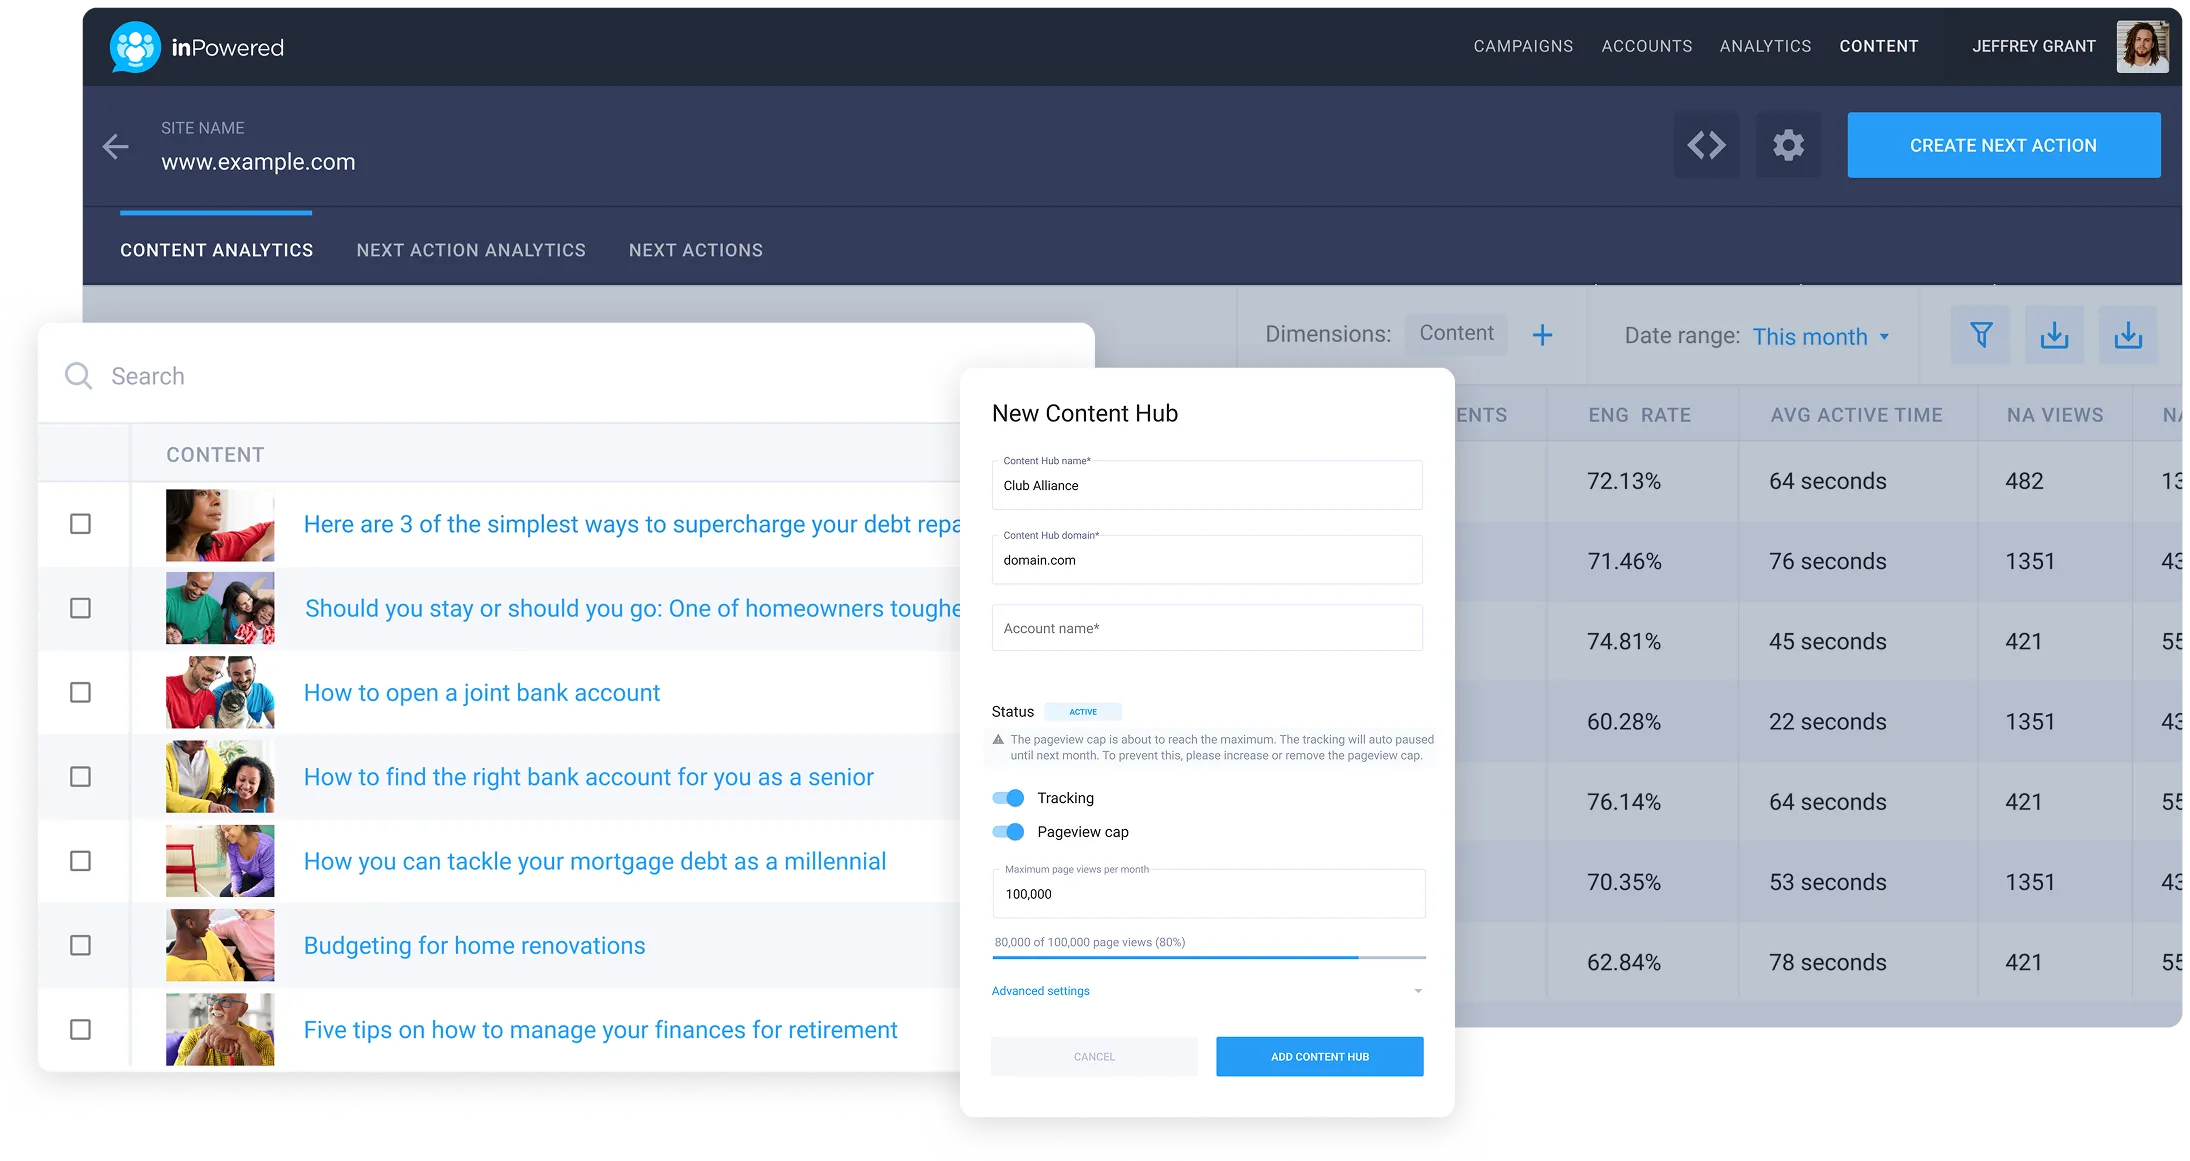Open the Next Actions tab
2190x1161 pixels.
[696, 250]
